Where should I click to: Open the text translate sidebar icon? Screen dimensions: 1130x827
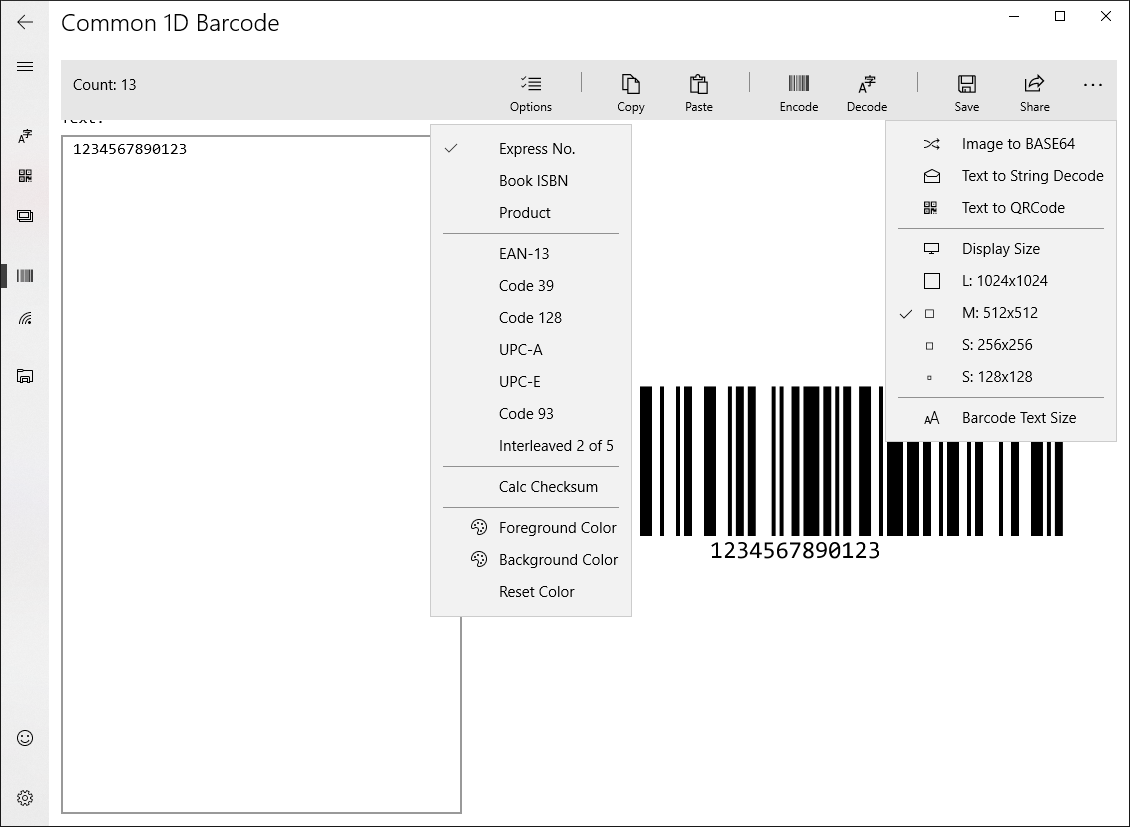[25, 135]
